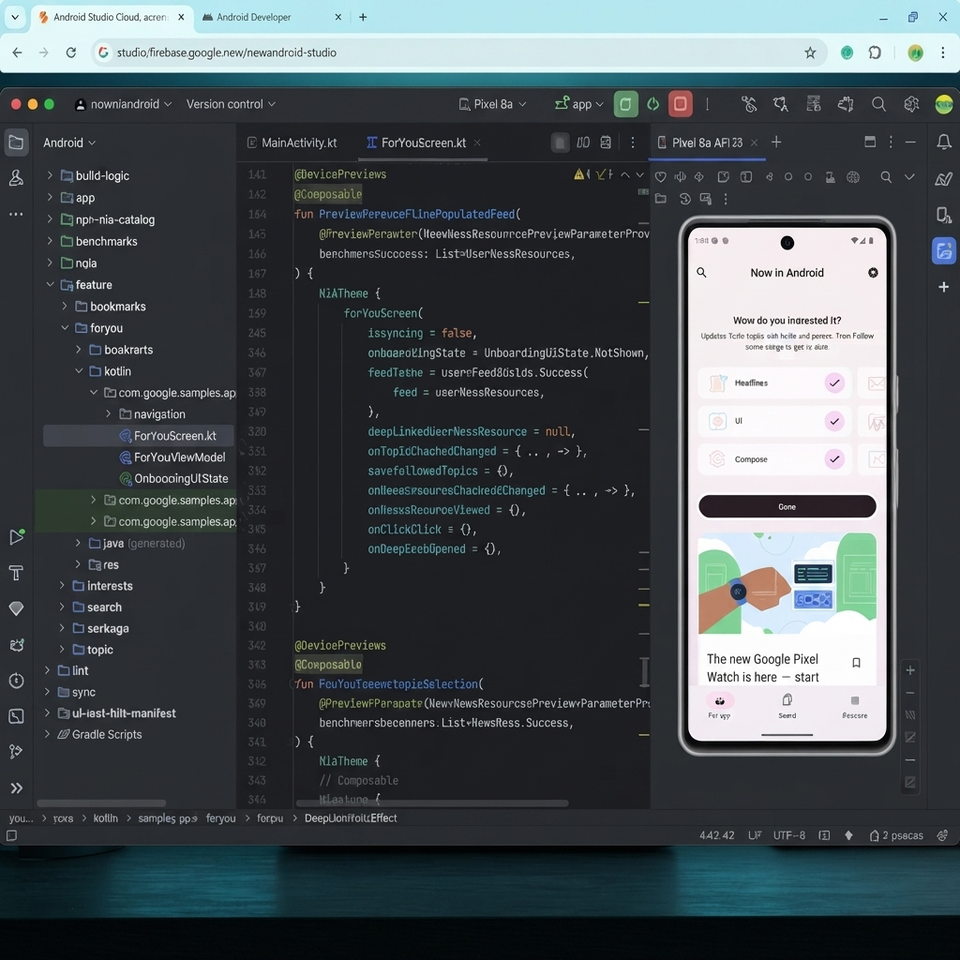The image size is (960, 960).
Task: Open IDE settings gear icon
Action: tap(911, 104)
